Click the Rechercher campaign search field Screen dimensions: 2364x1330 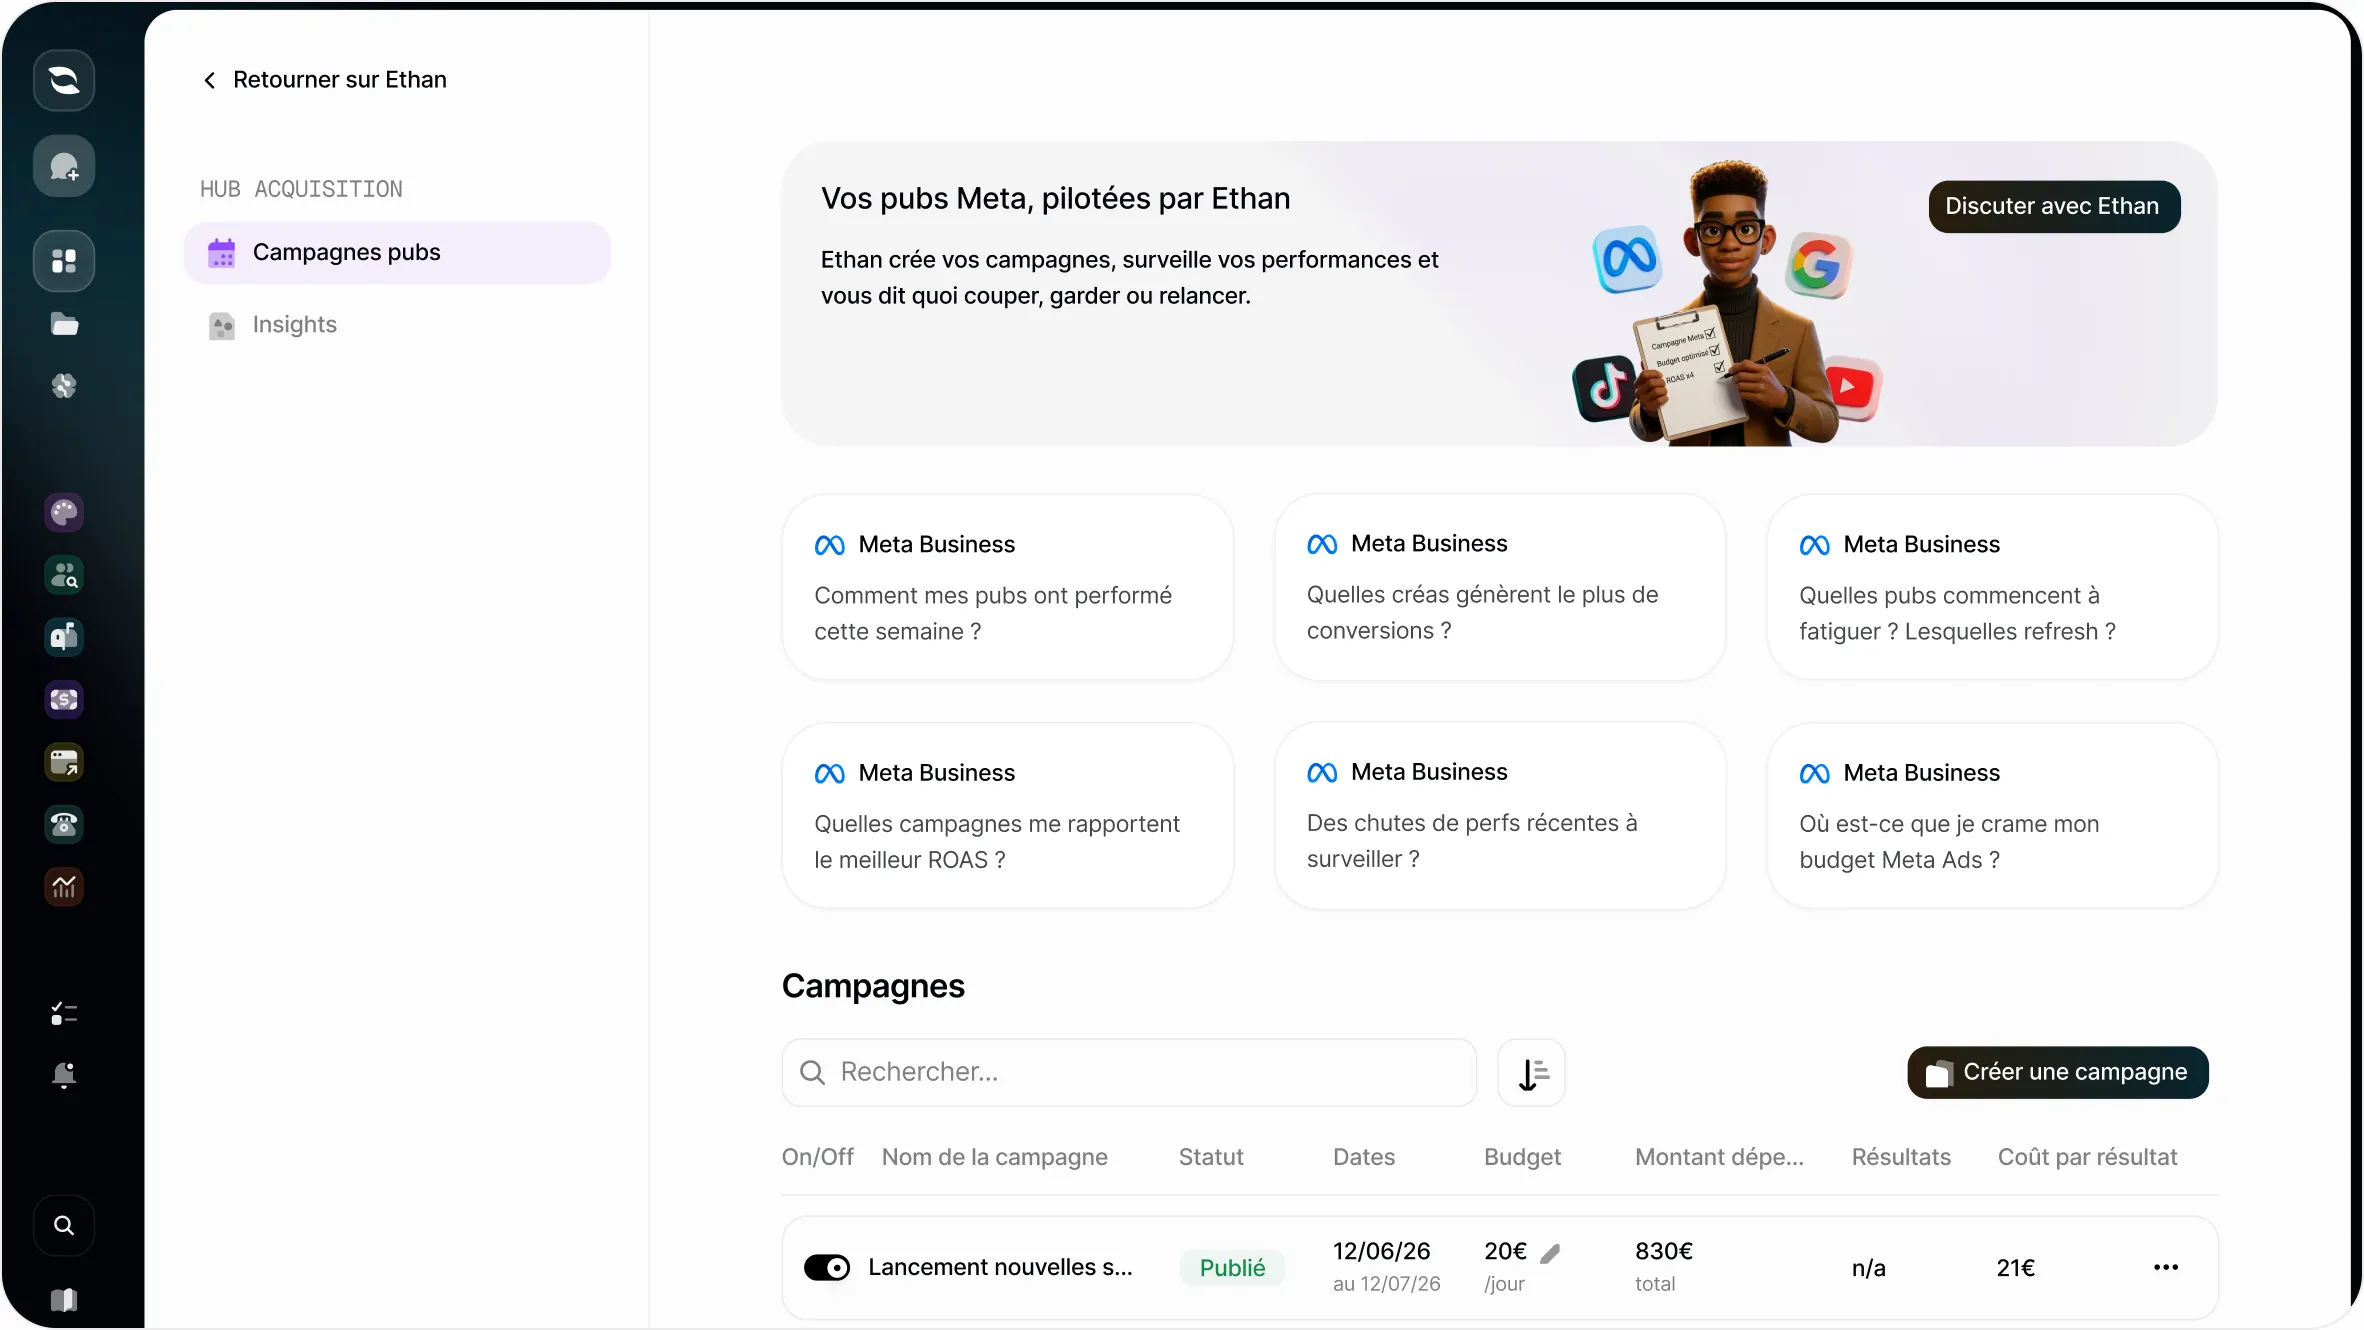tap(1129, 1072)
